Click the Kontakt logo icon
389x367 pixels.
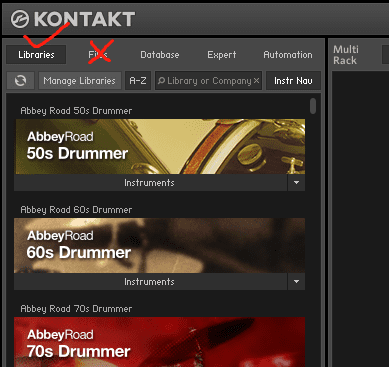tap(20, 19)
